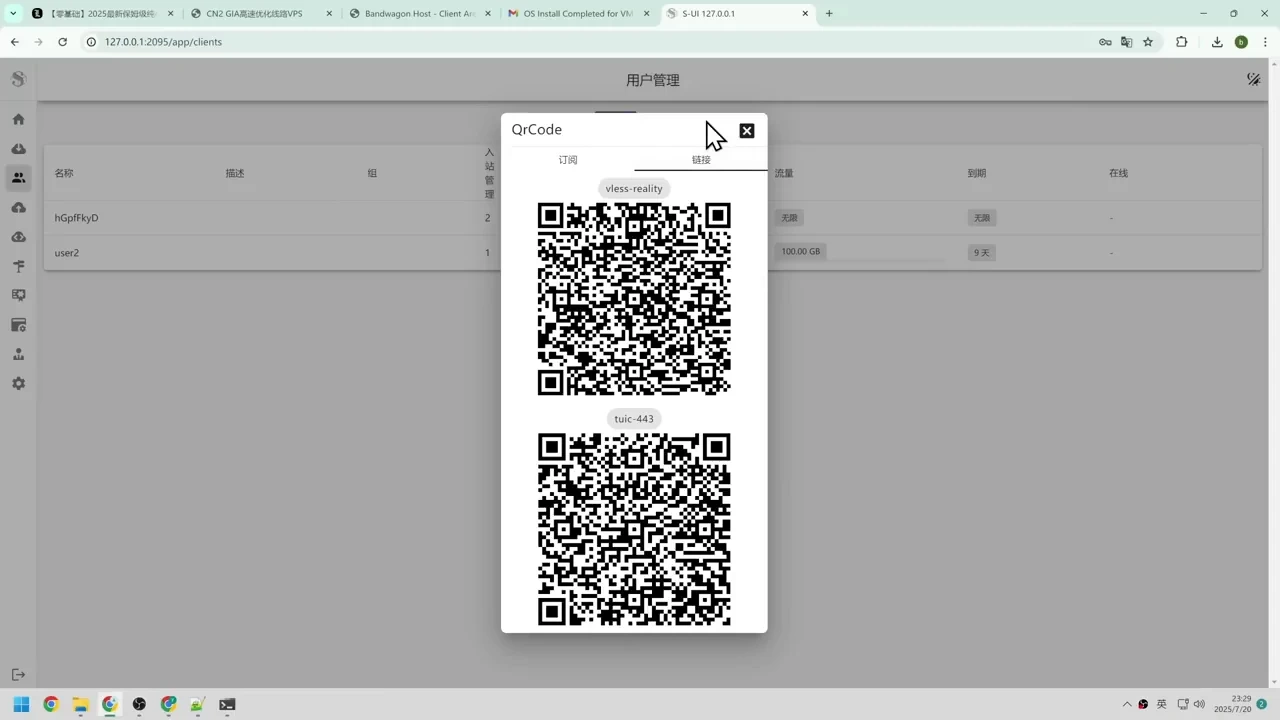The height and width of the screenshot is (720, 1280).
Task: Click the address bar URL
Action: click(163, 42)
